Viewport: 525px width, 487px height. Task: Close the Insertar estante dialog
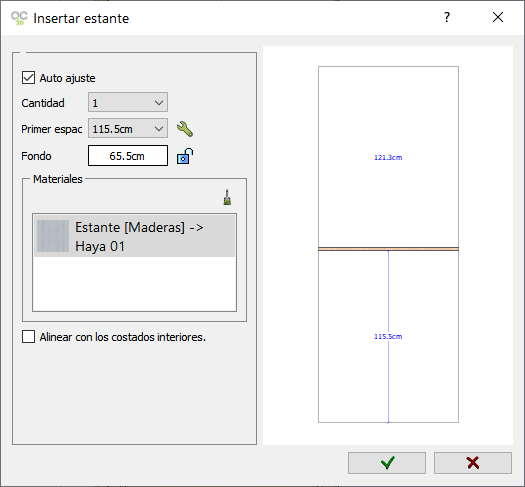click(x=498, y=17)
